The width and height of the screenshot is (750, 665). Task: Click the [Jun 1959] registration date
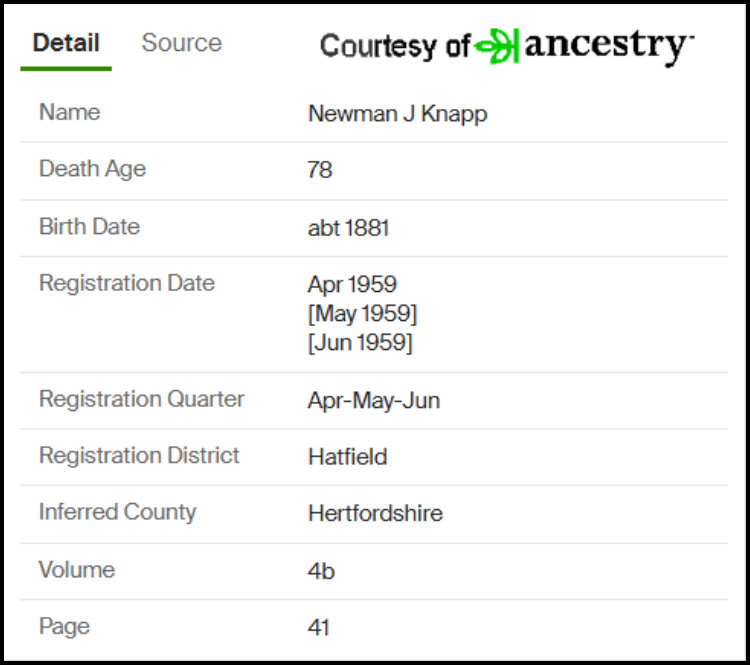click(360, 343)
